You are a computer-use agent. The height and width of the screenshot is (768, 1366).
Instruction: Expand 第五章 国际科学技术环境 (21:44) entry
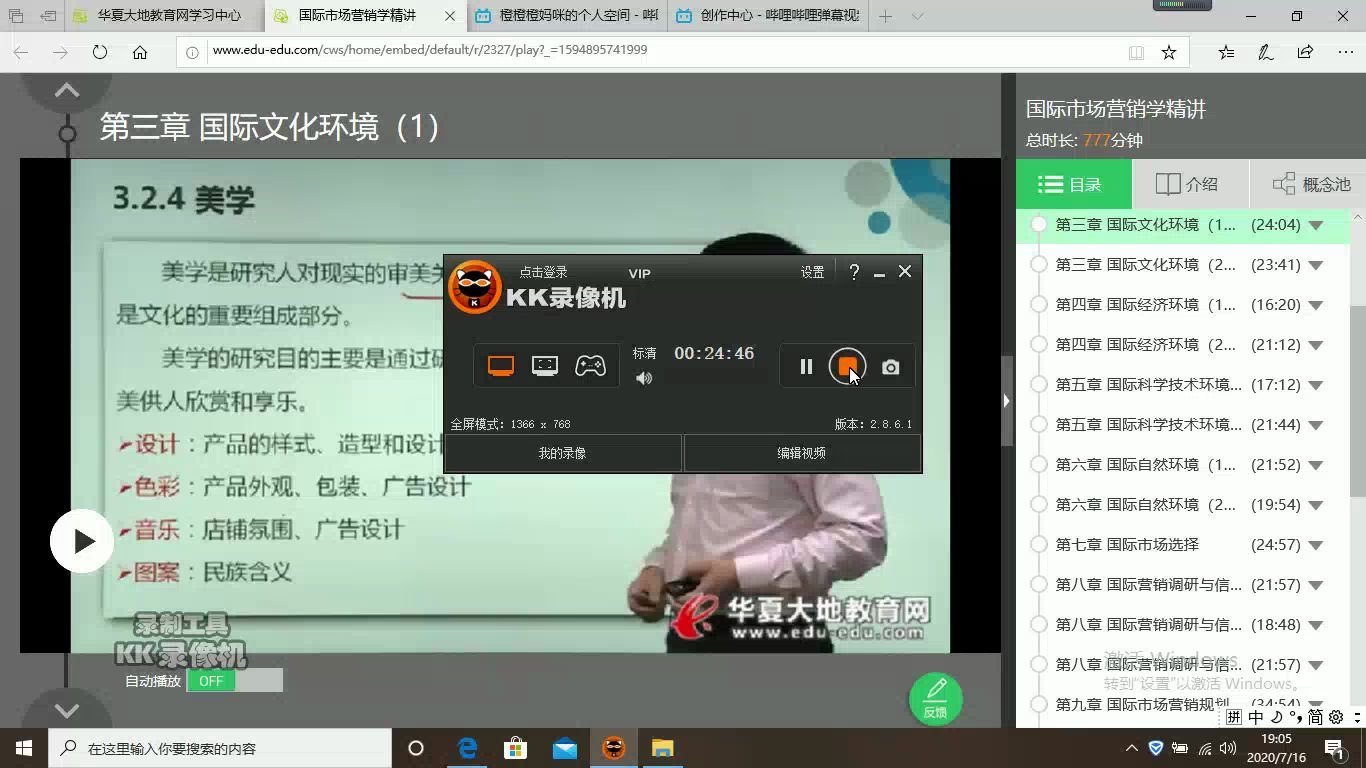point(1316,425)
